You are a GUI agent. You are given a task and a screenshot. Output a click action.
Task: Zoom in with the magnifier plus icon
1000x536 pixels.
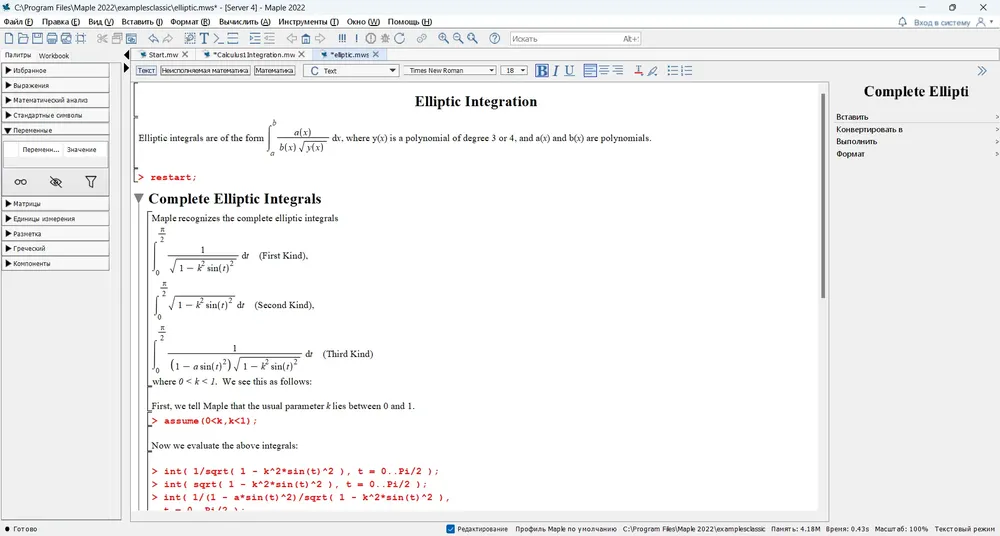(443, 38)
